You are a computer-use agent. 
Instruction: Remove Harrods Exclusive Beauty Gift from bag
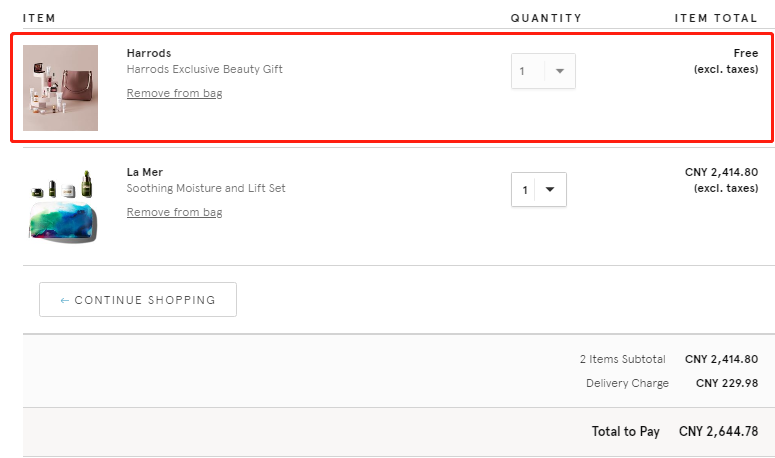point(174,93)
